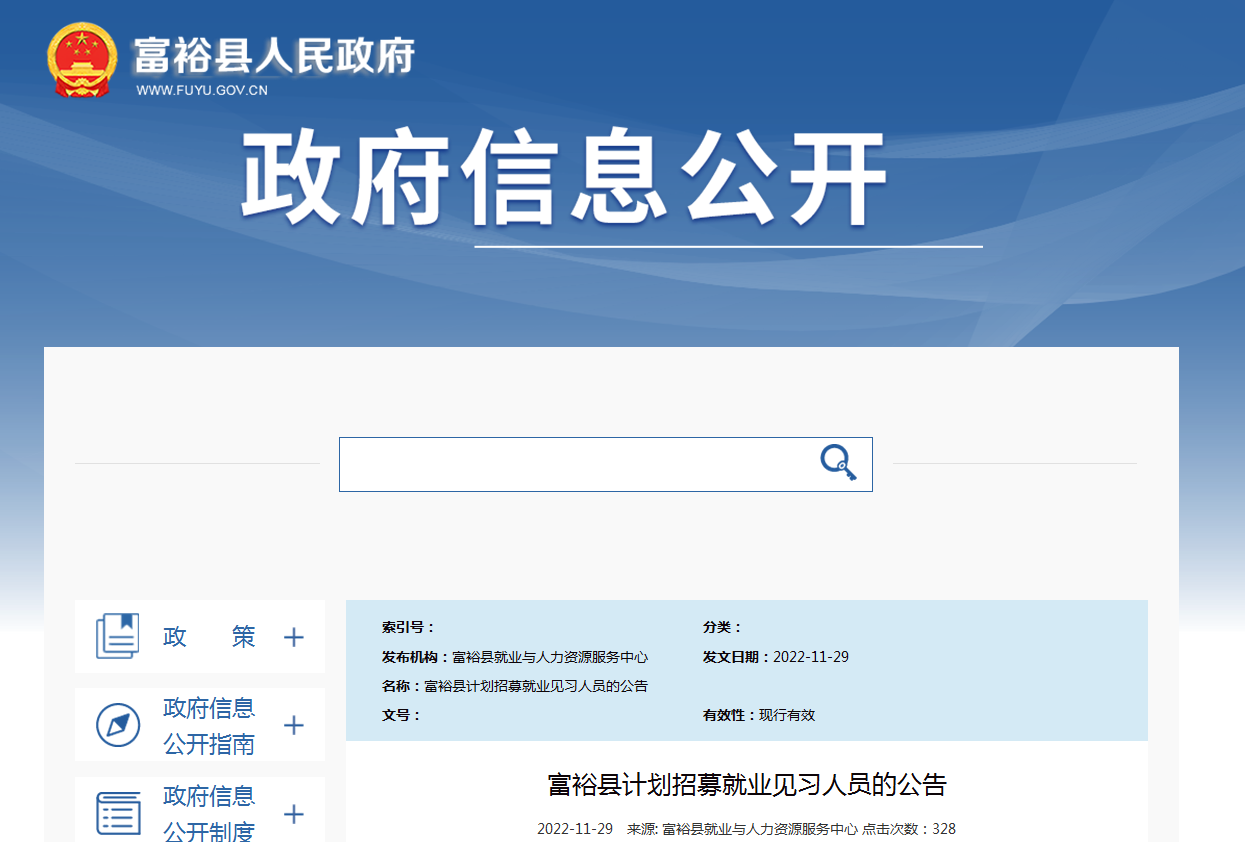Click the WWW.FUYU.GOV.CN address text
1245x842 pixels.
pos(202,91)
